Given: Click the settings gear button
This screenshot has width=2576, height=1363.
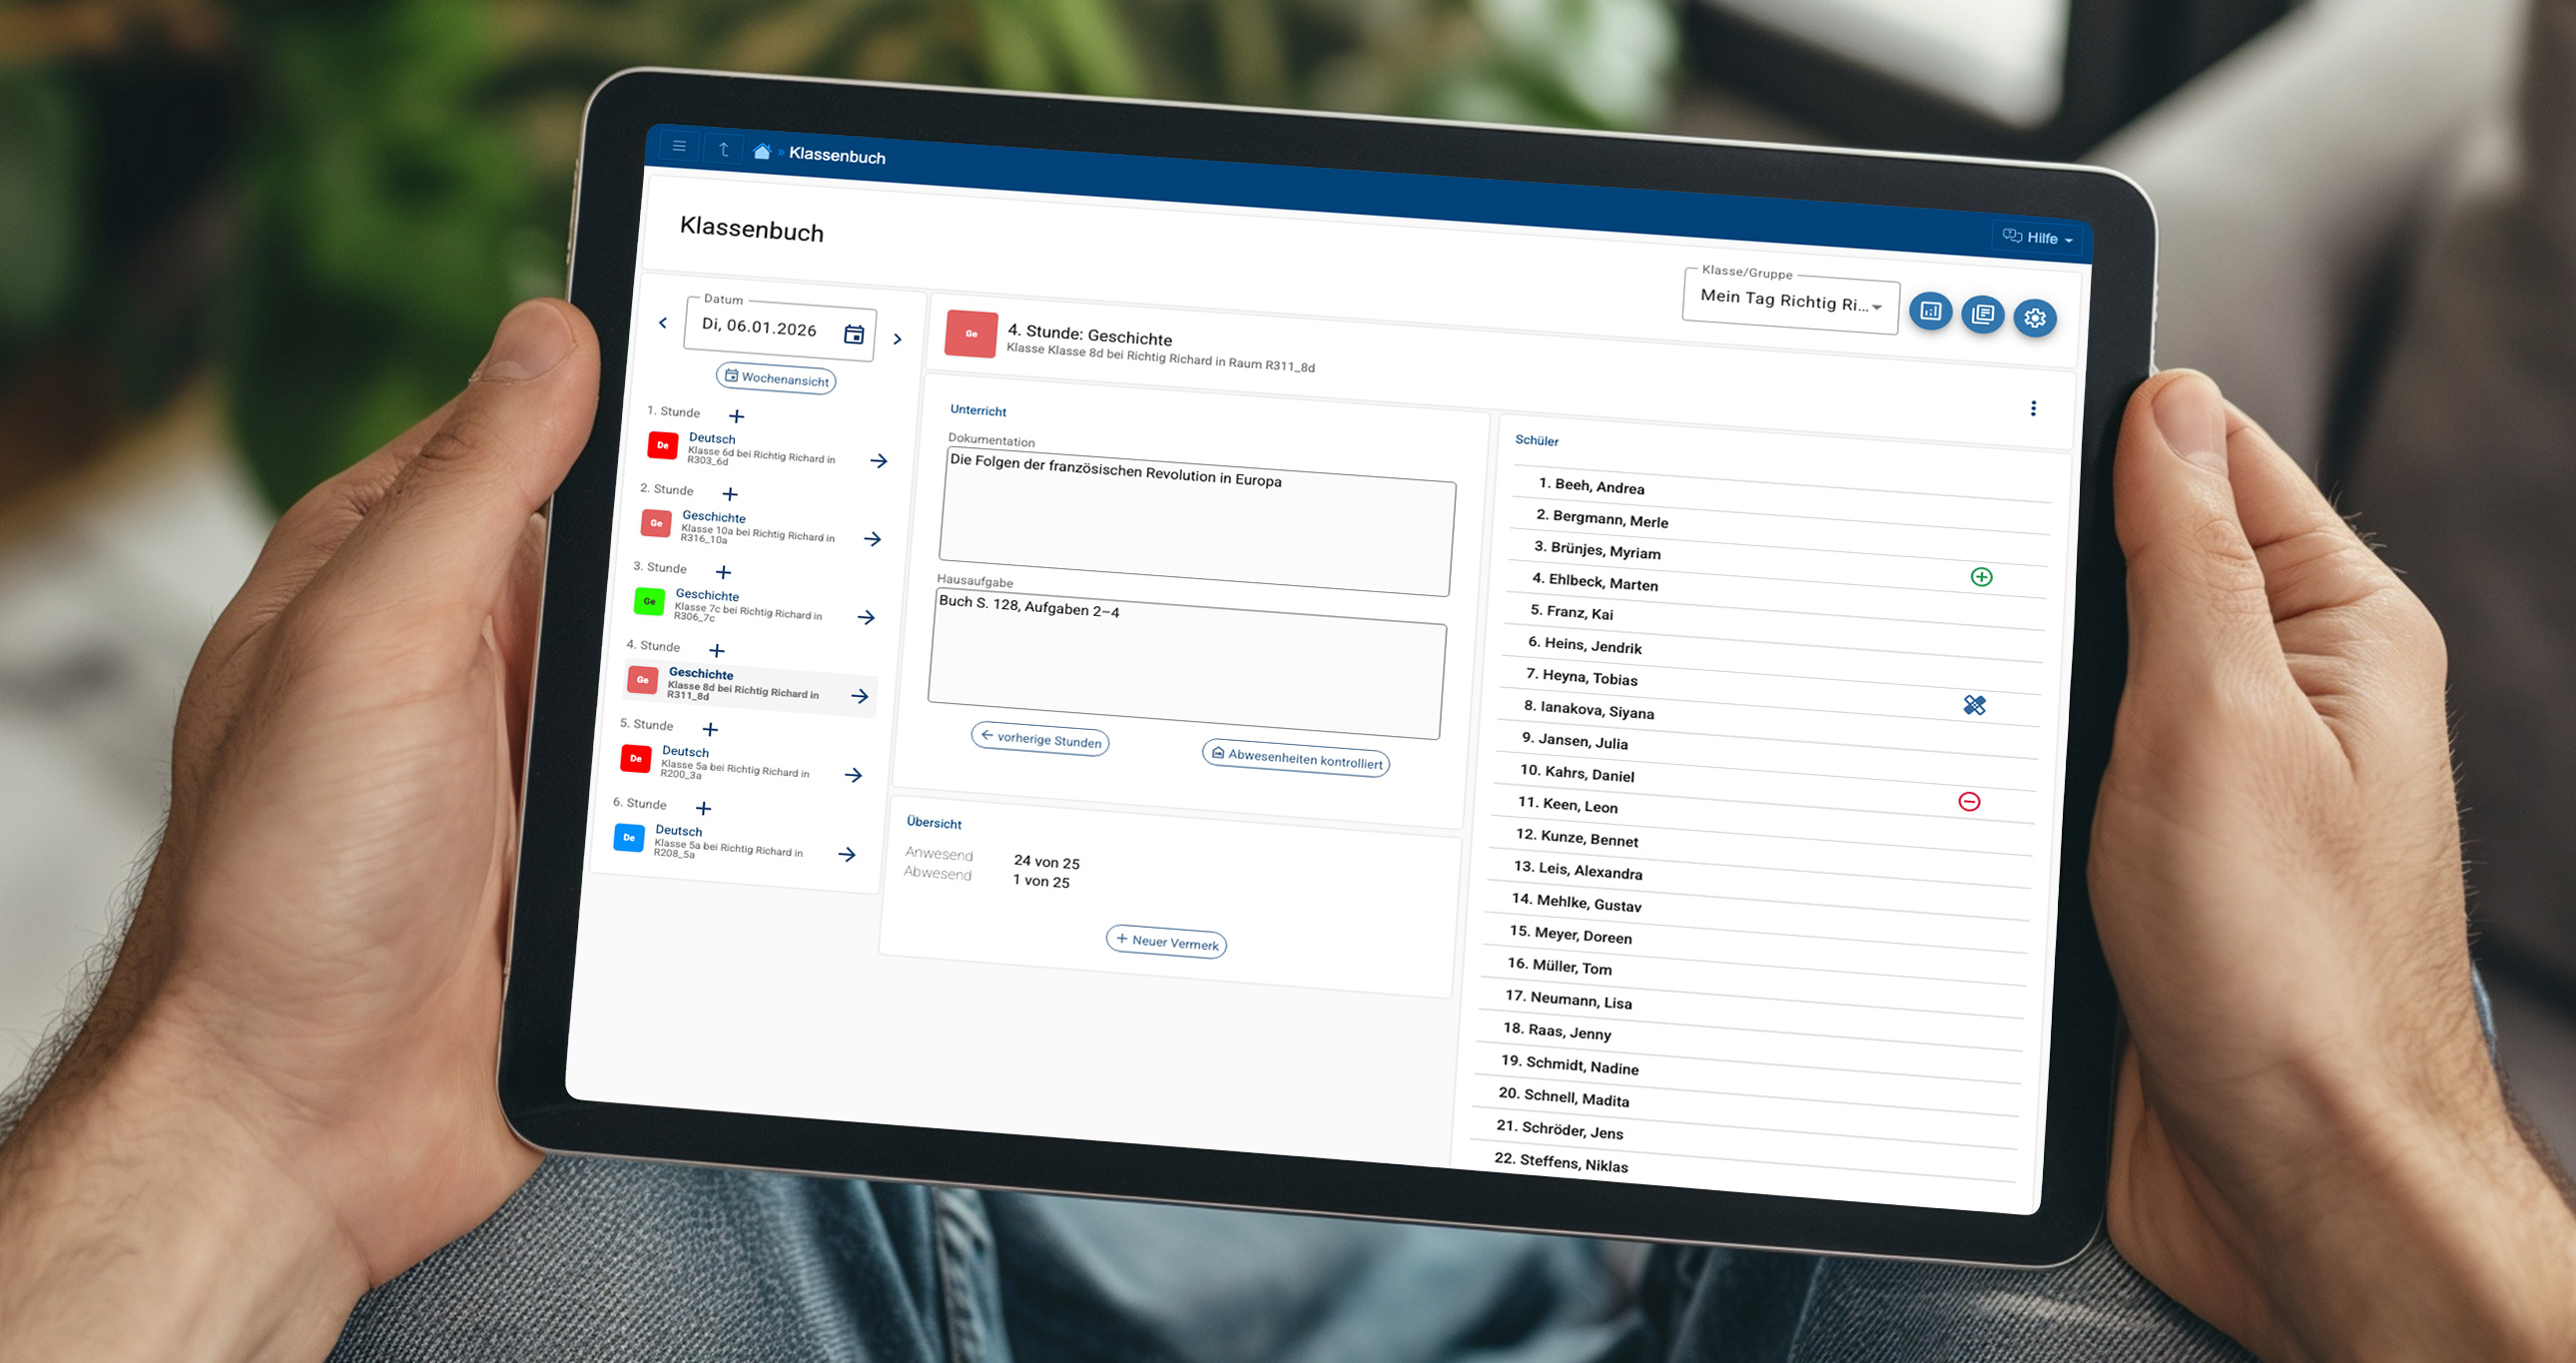Looking at the screenshot, I should [x=2034, y=318].
